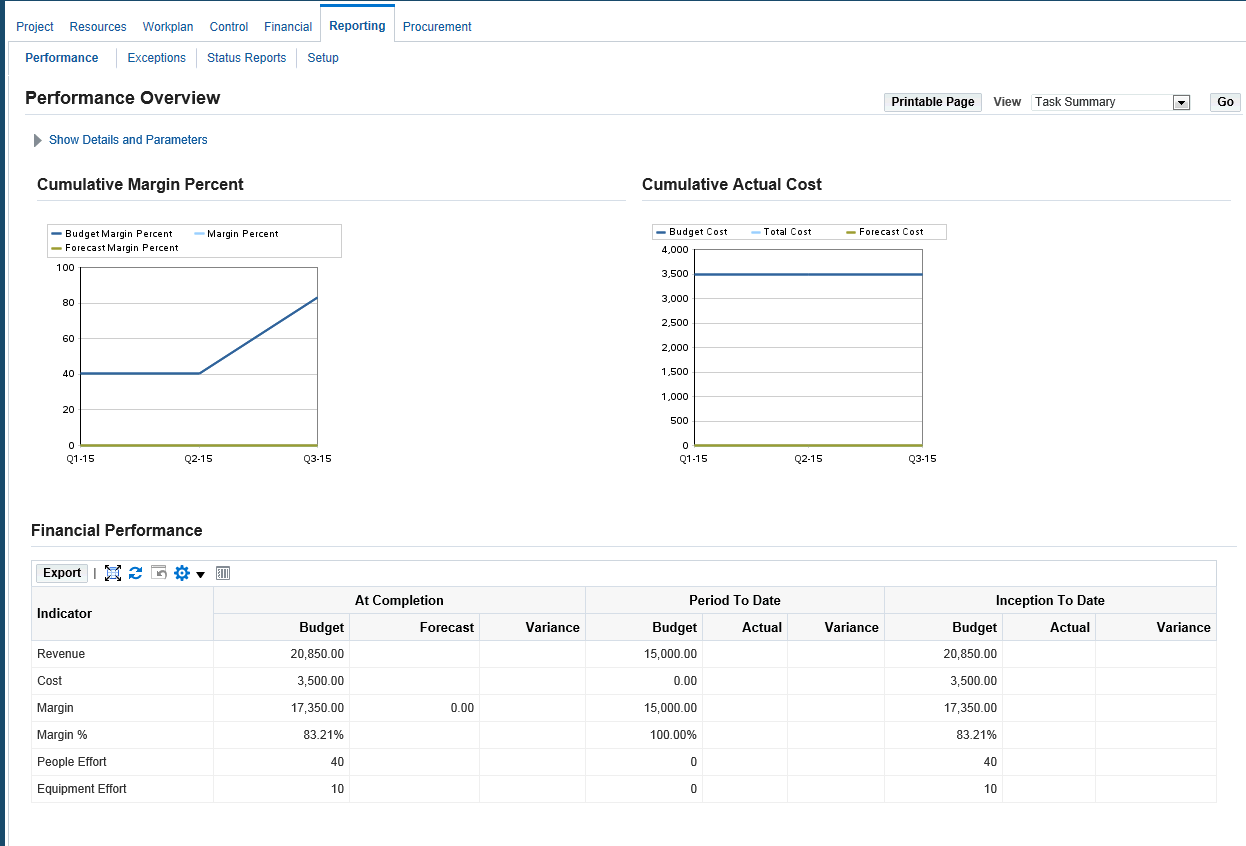Click the reset table view icon

point(158,573)
